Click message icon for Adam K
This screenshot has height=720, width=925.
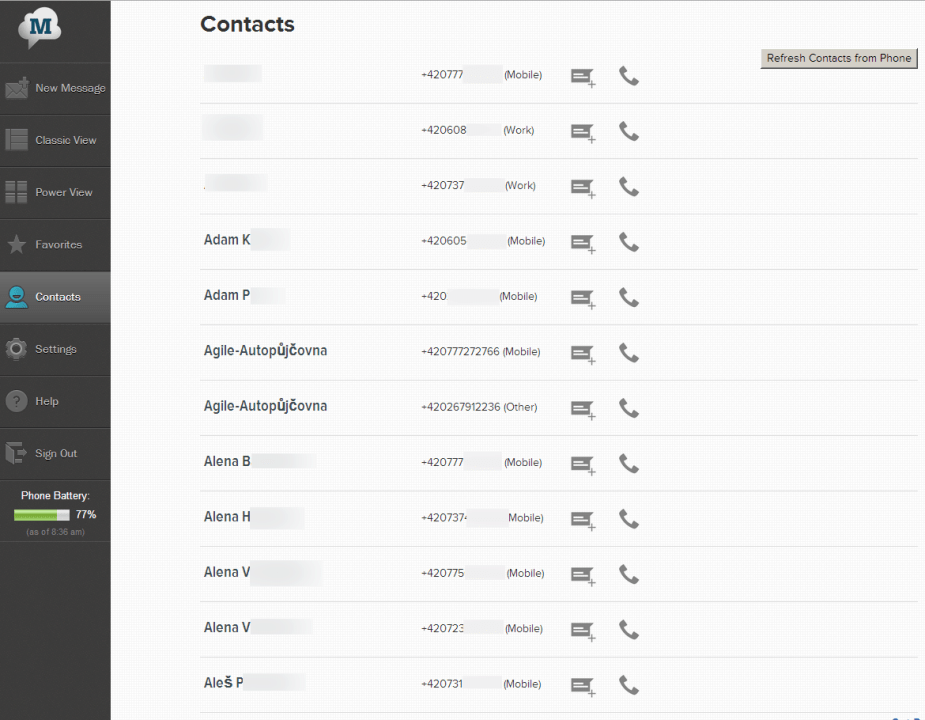pos(581,242)
